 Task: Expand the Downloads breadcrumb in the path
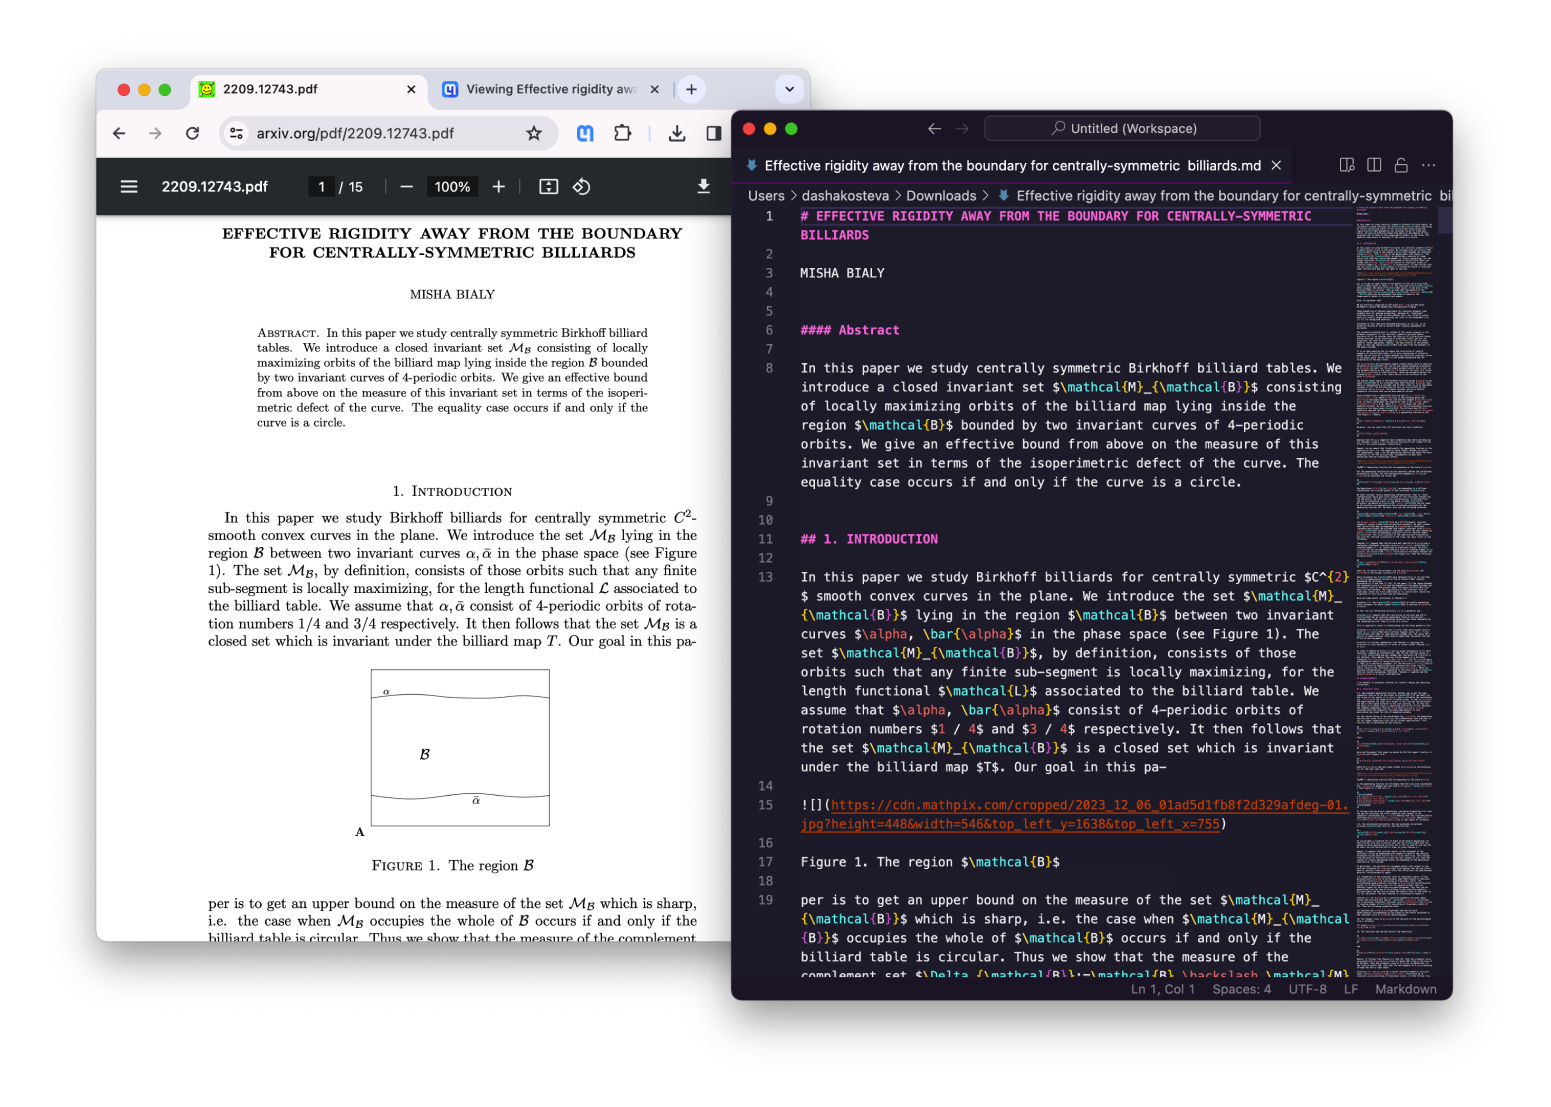pos(941,195)
